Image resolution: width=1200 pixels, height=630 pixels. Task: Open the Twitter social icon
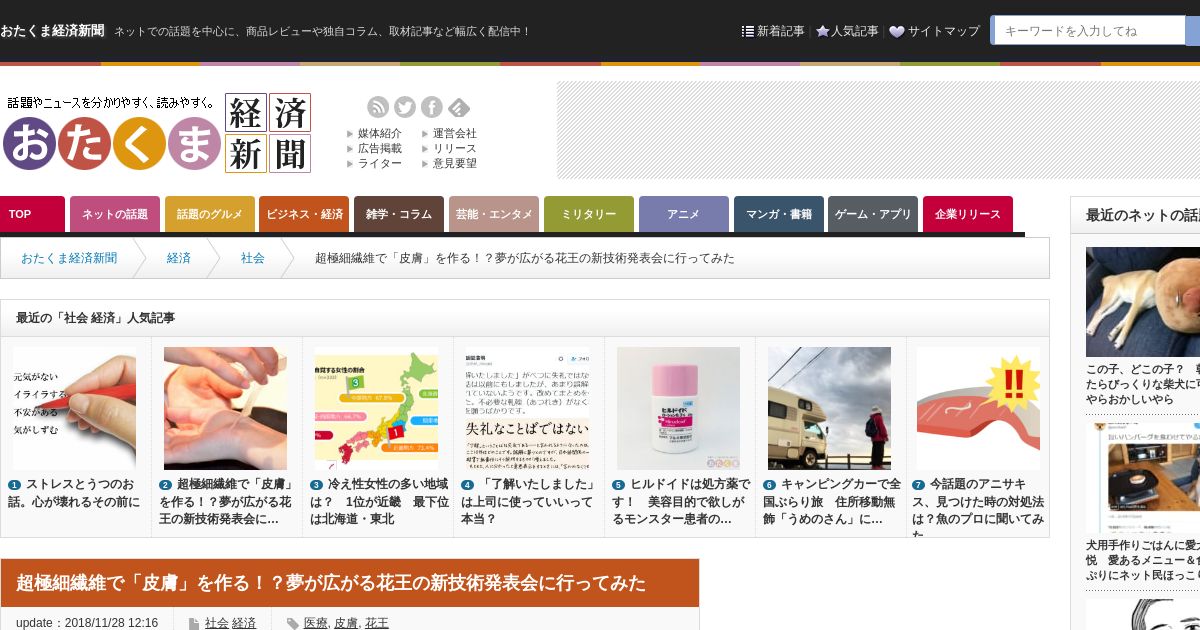405,107
